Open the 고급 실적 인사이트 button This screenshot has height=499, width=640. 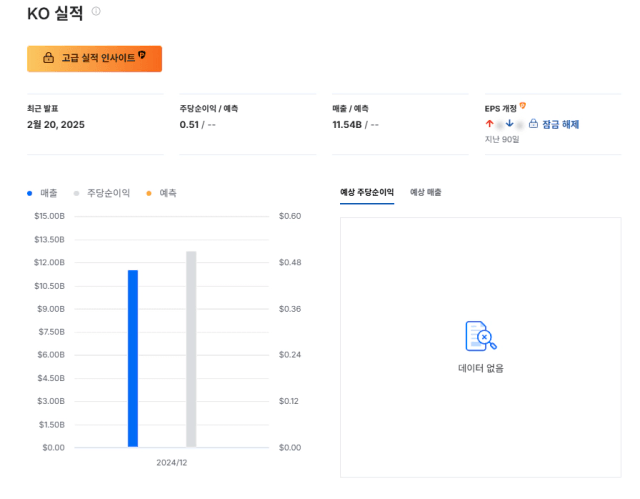tap(94, 59)
